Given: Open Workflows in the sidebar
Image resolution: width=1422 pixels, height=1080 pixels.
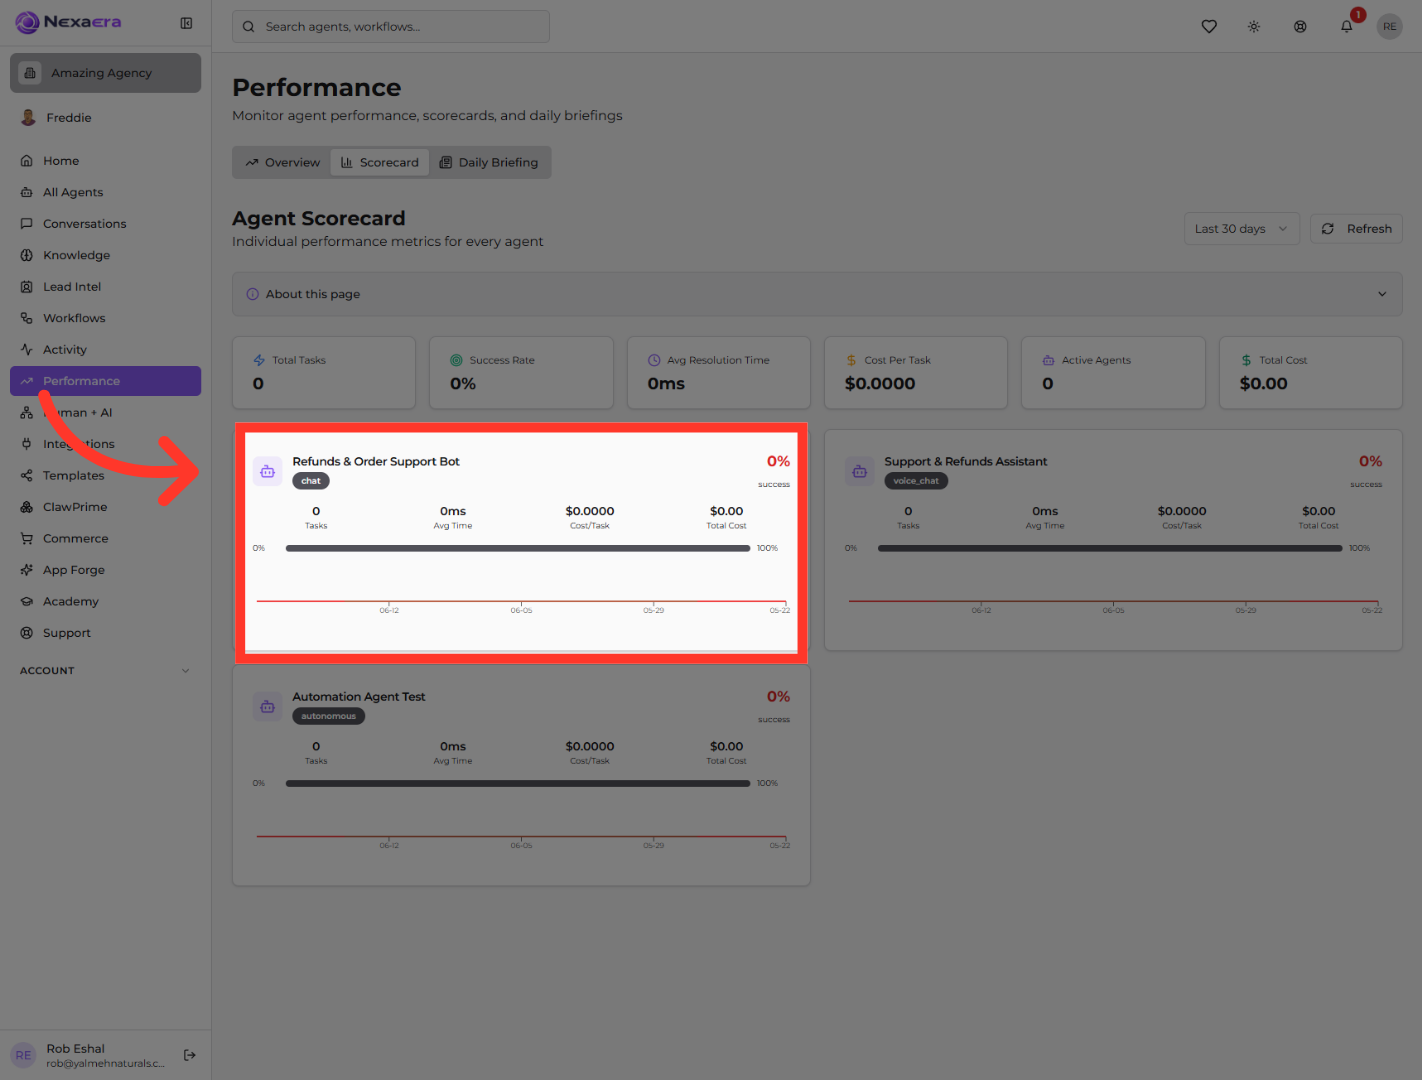Looking at the screenshot, I should 105,318.
